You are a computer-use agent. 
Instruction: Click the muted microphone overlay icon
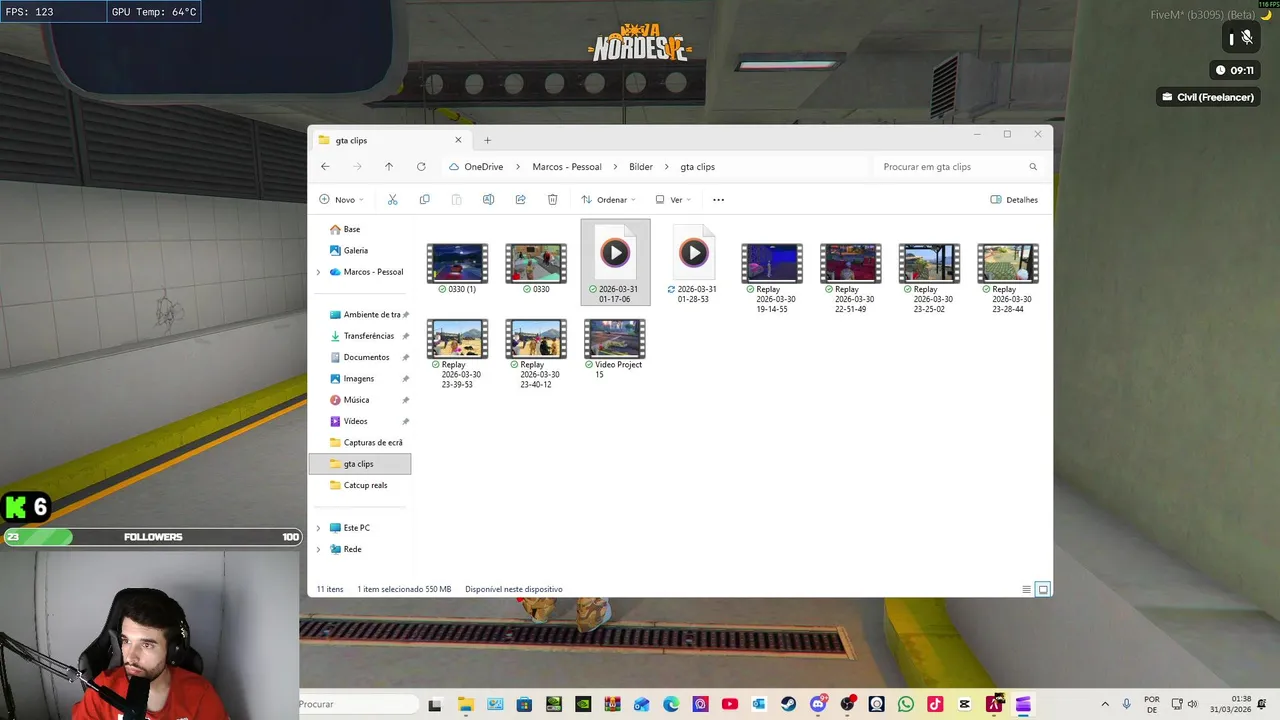click(x=1246, y=38)
